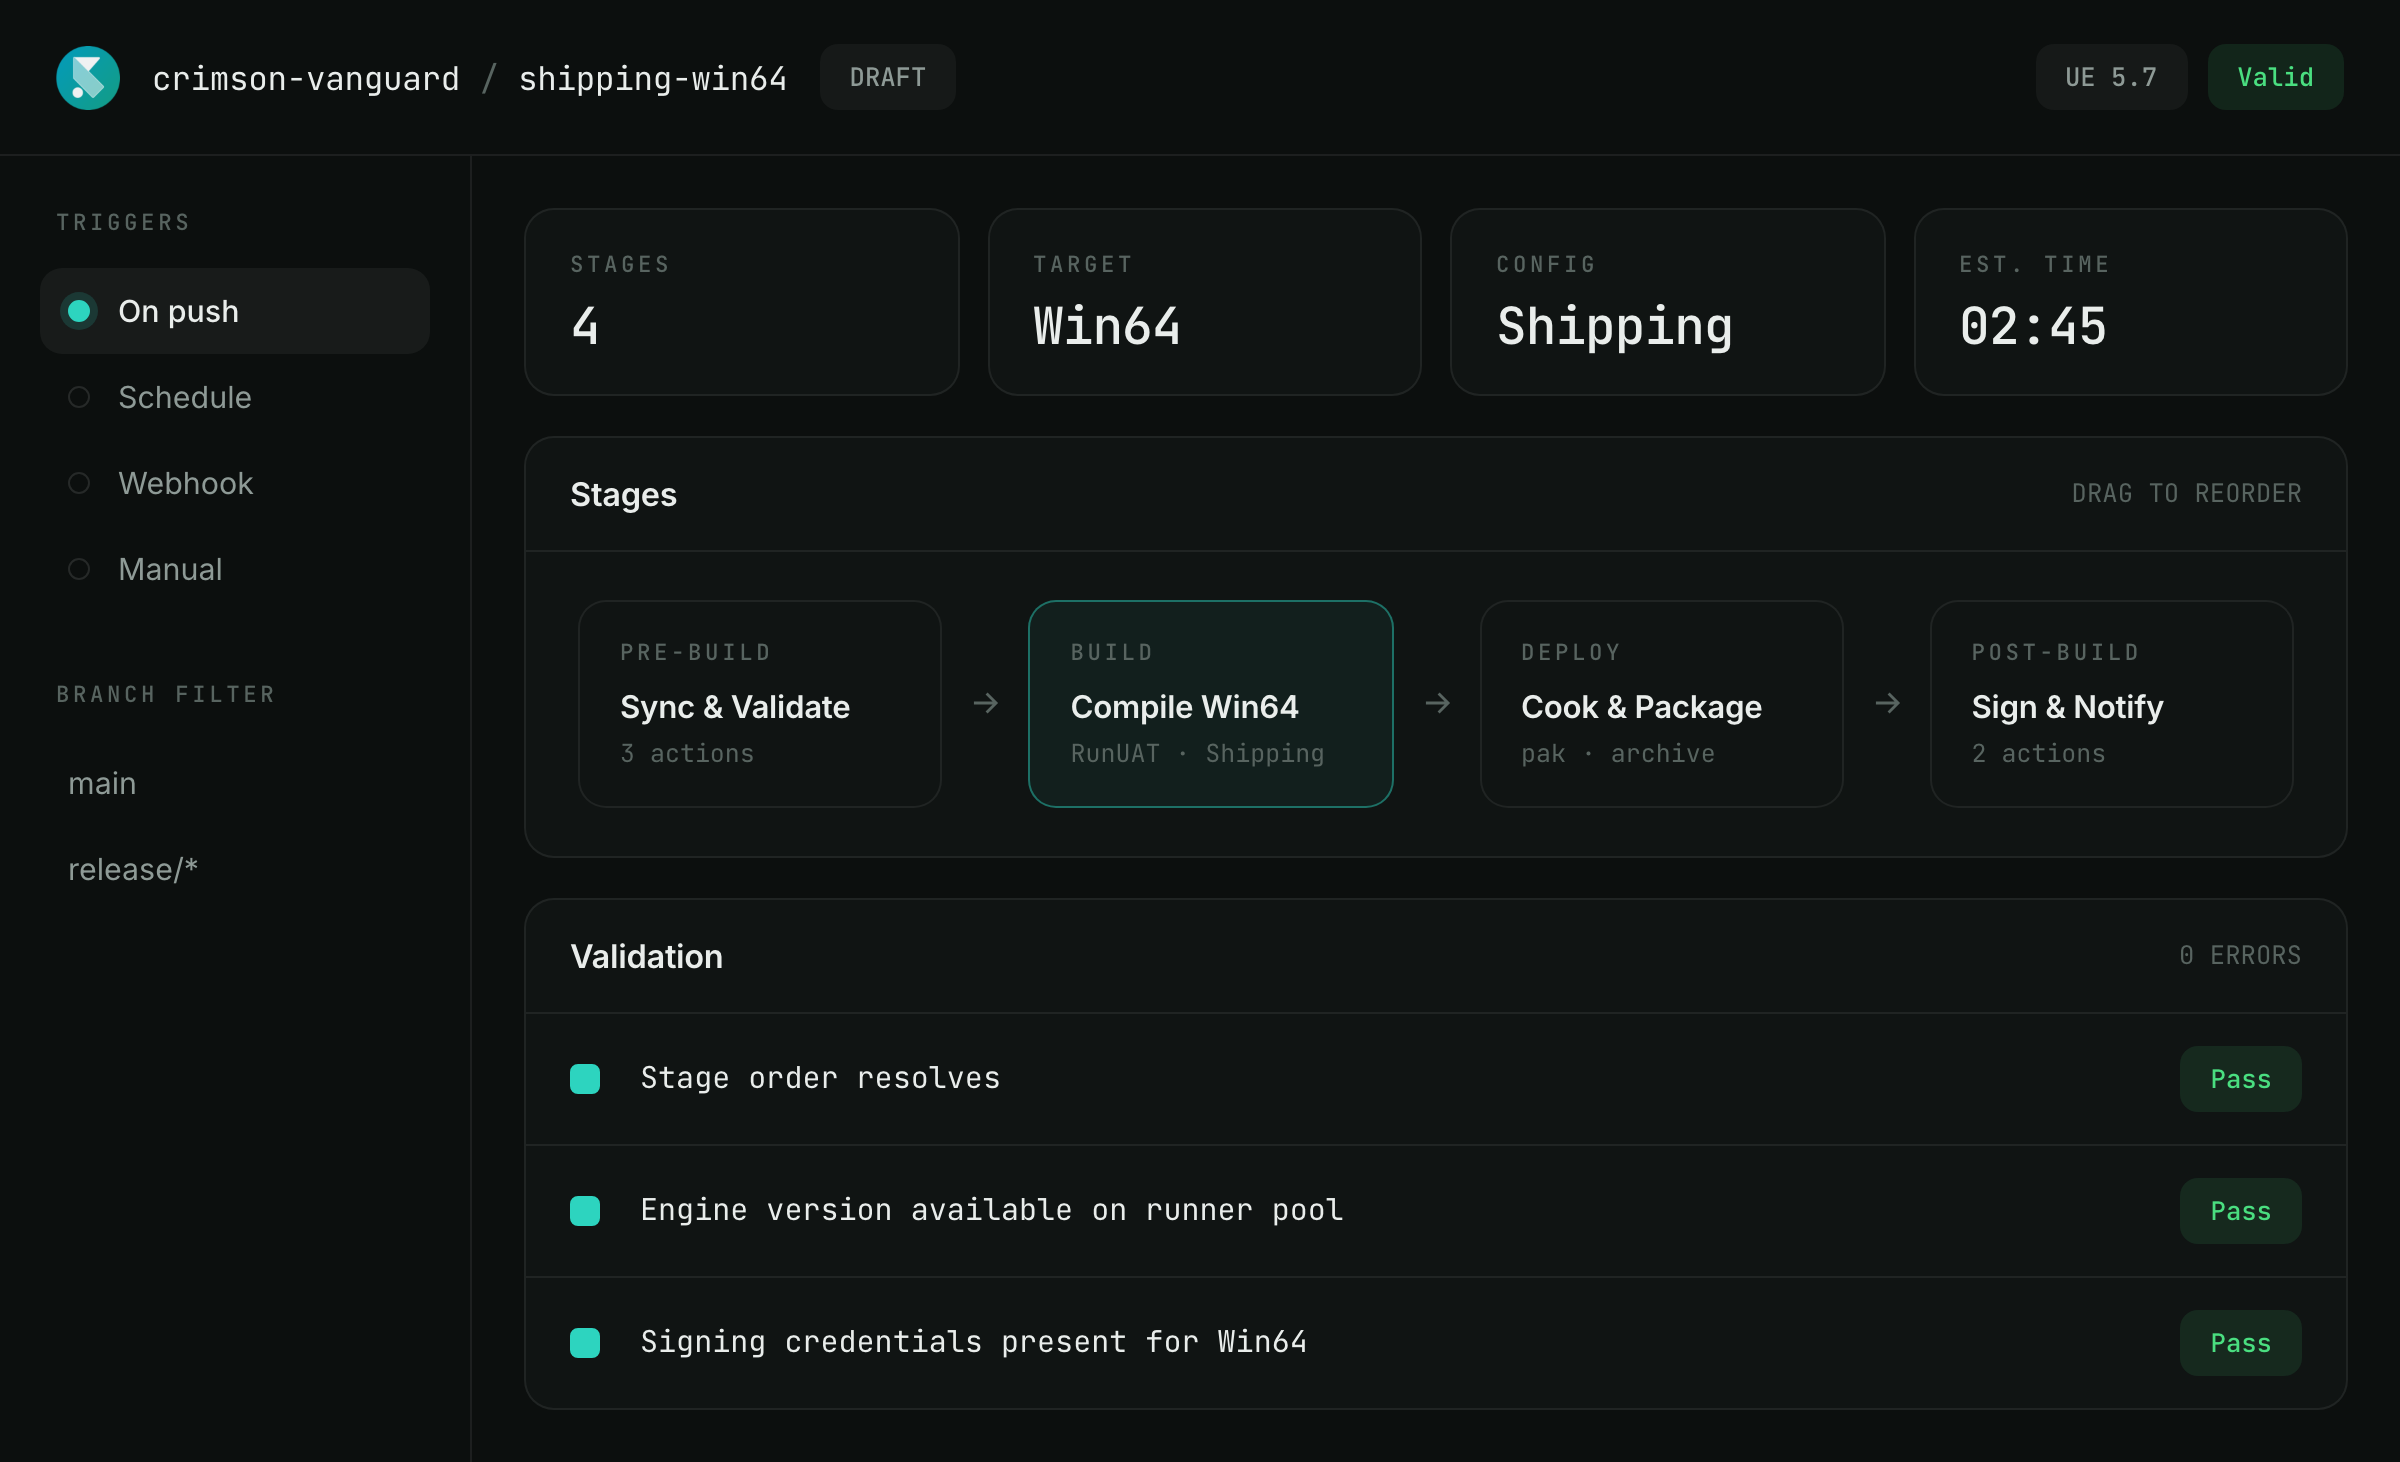
Task: Click status square for Signing credentials present
Action: click(585, 1343)
